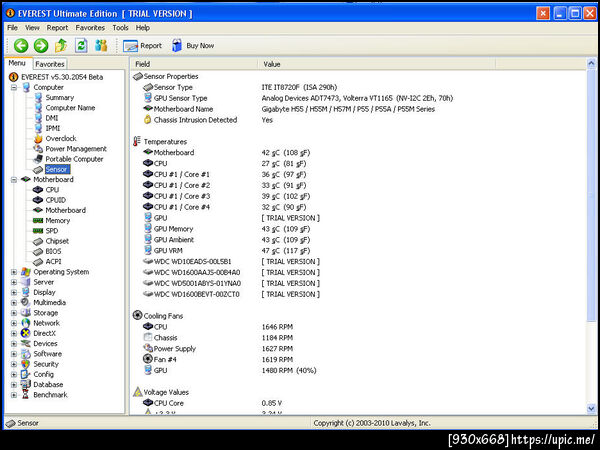Click the Security shield icon
600x450 pixels.
[26, 364]
